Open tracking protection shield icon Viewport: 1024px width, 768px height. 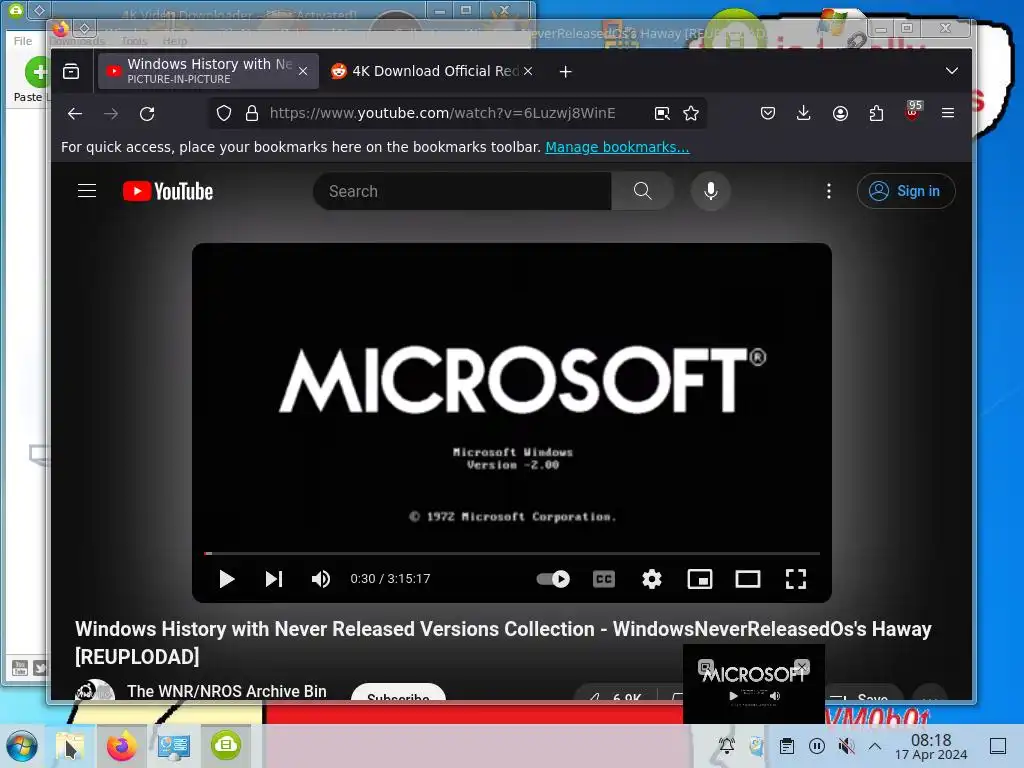(x=224, y=114)
